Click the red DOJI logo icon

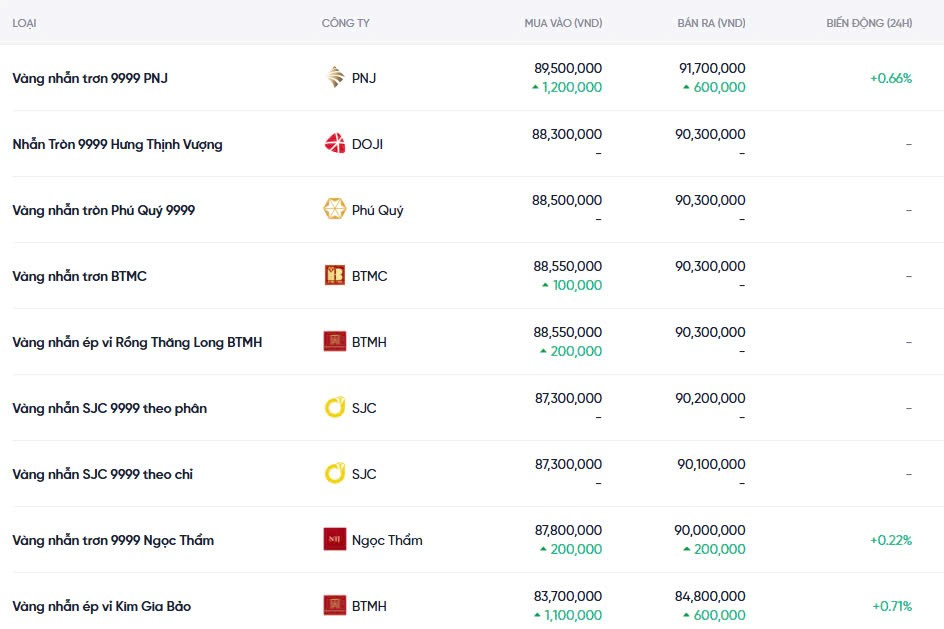335,144
